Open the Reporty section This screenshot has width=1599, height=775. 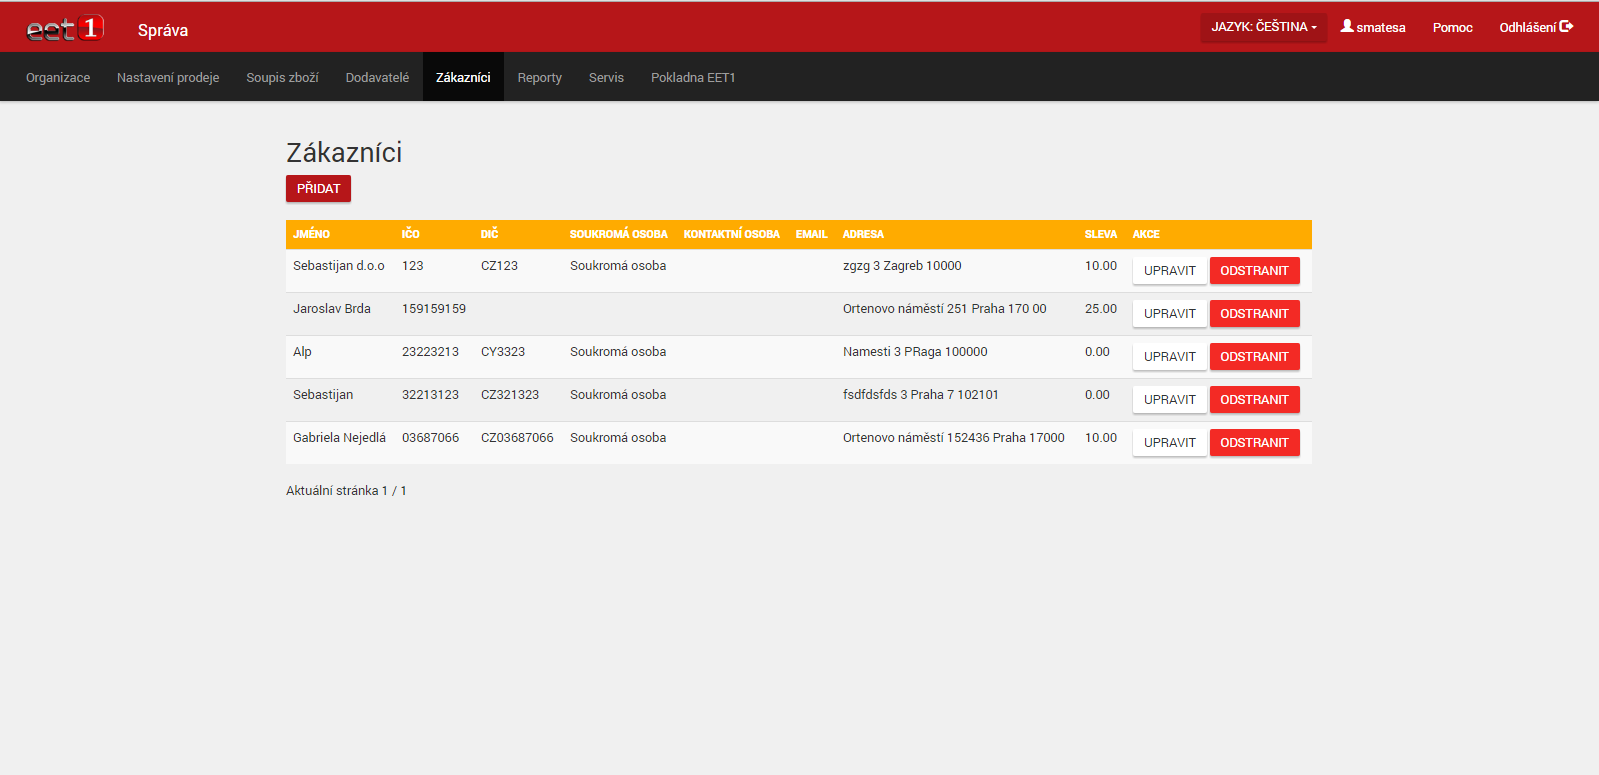[539, 77]
